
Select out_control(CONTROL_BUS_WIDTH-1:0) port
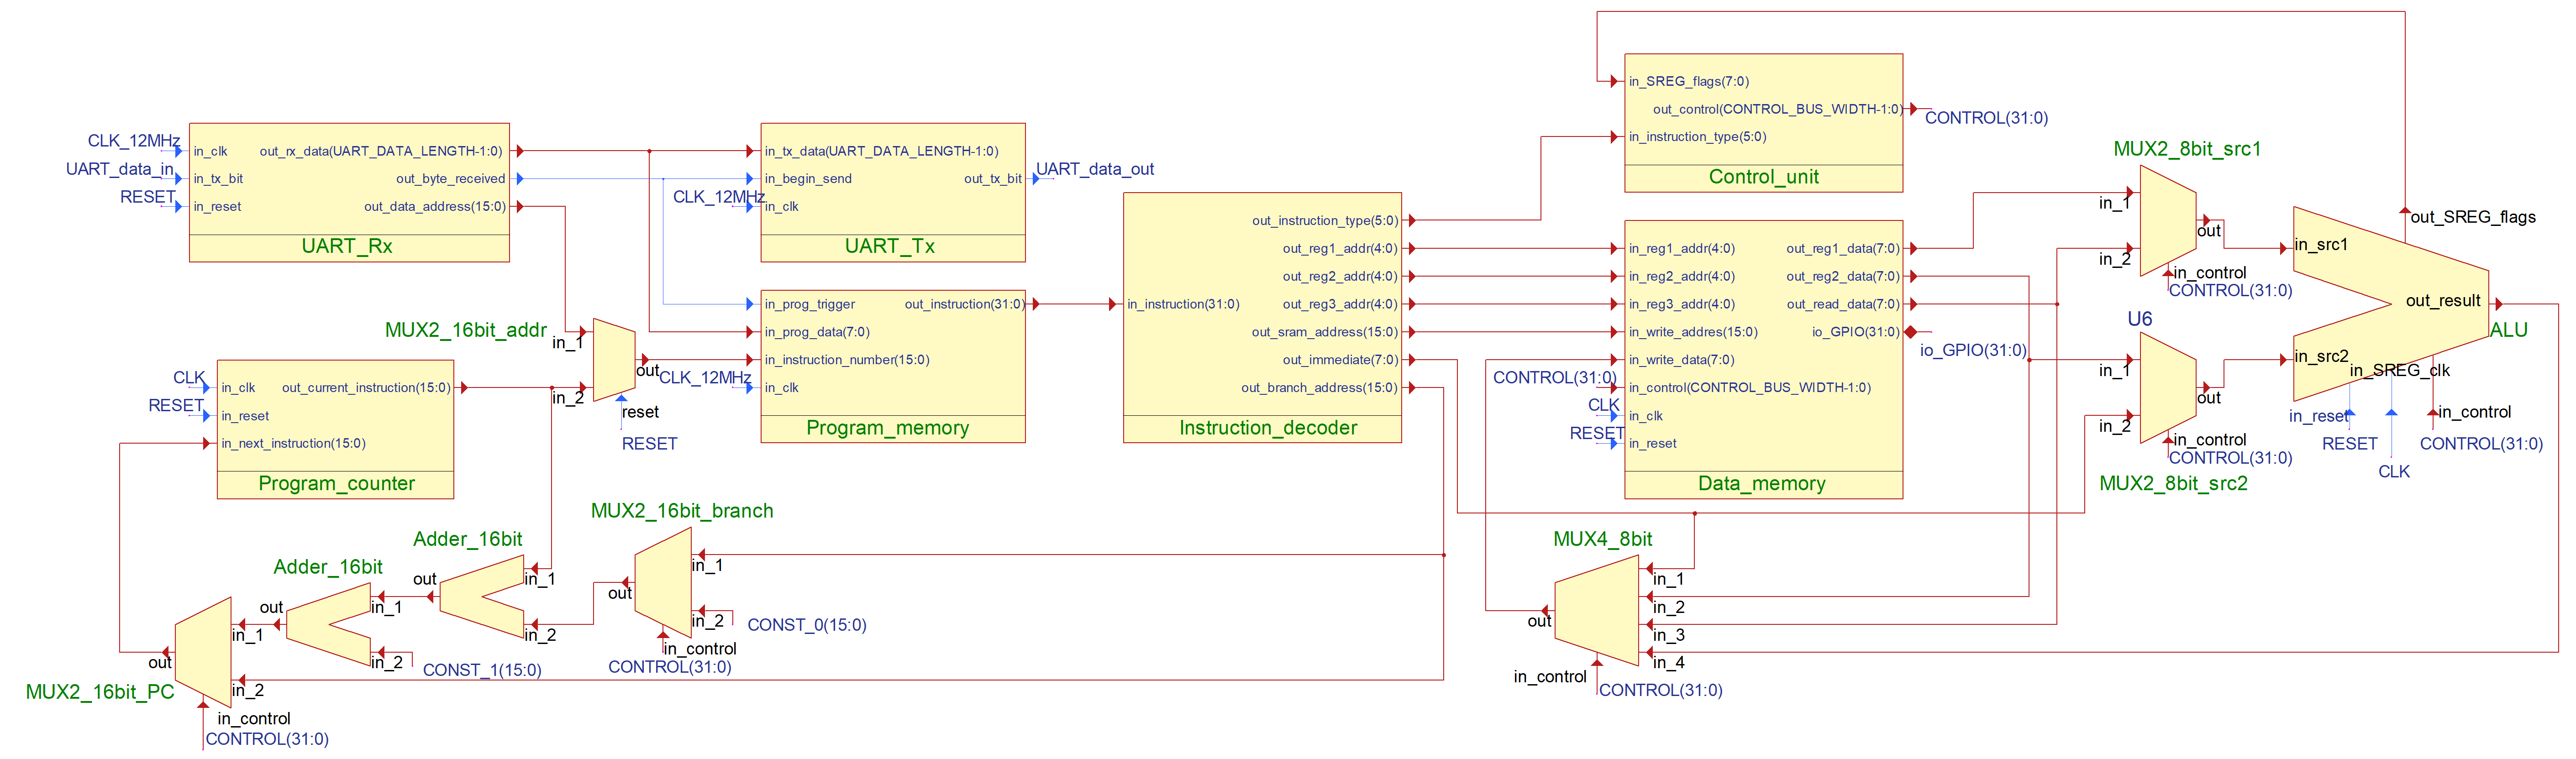pyautogui.click(x=1777, y=109)
